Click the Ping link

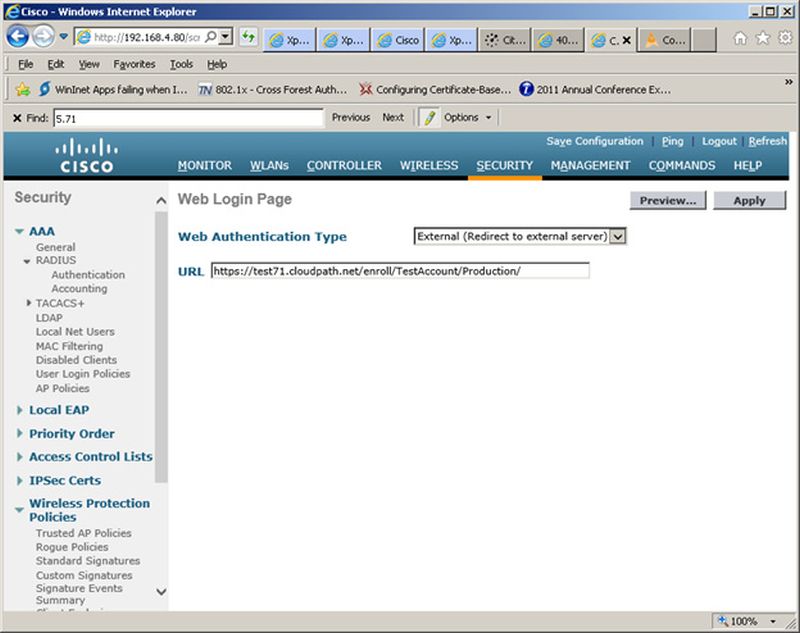(x=672, y=141)
